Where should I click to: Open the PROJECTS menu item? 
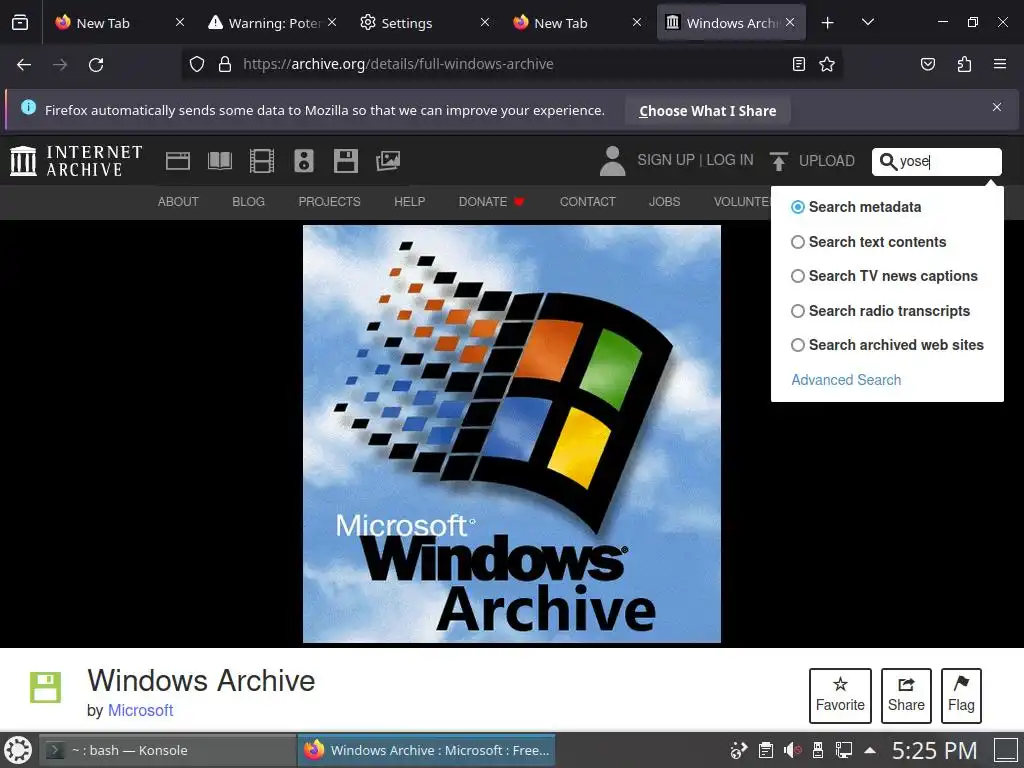point(329,202)
